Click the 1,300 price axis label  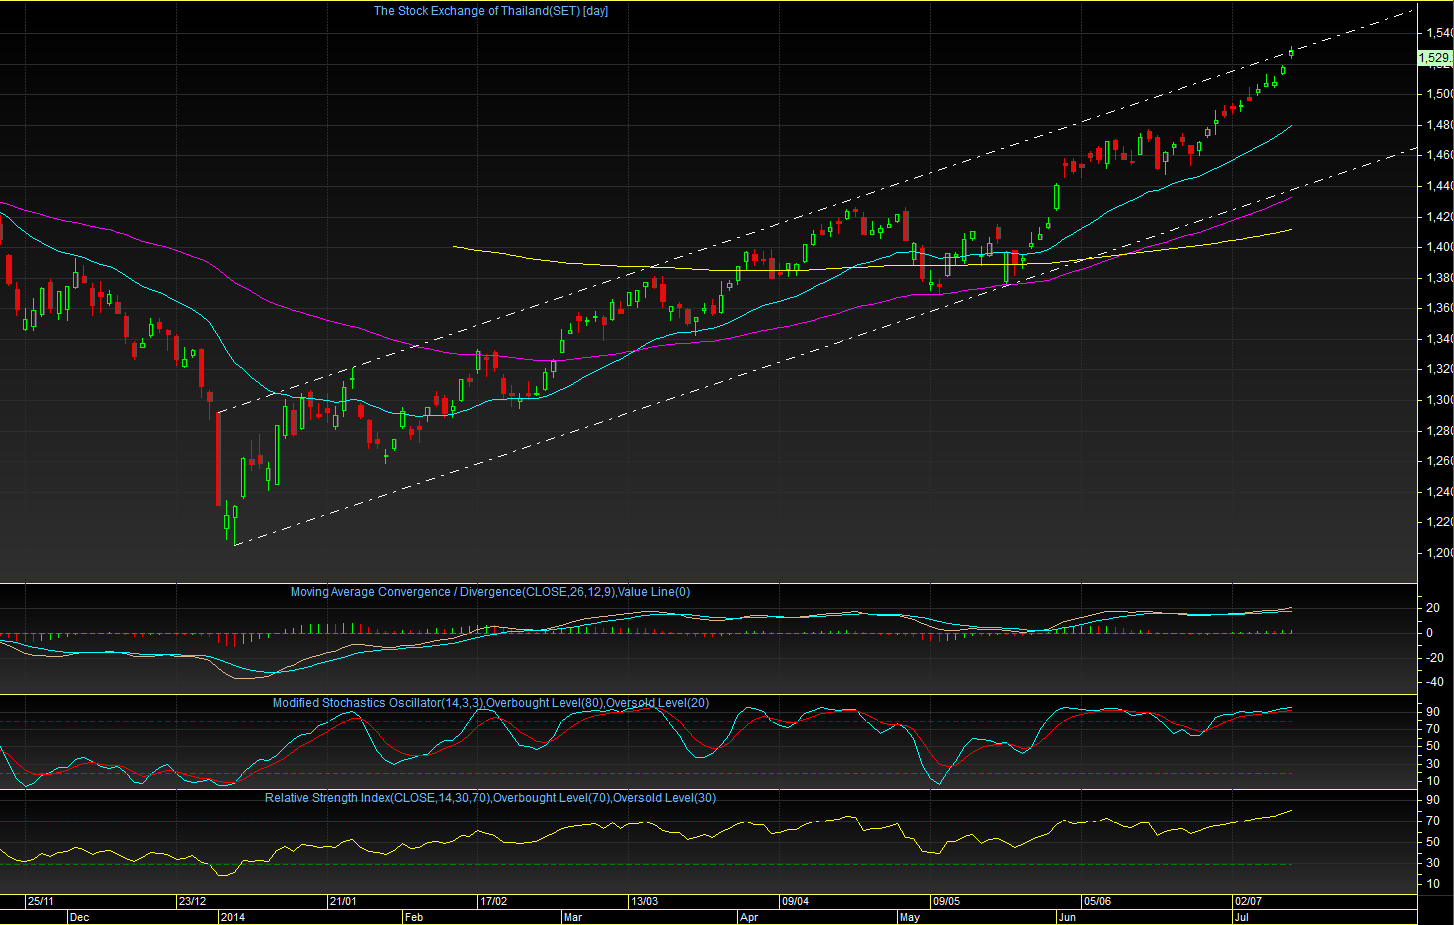click(1440, 400)
